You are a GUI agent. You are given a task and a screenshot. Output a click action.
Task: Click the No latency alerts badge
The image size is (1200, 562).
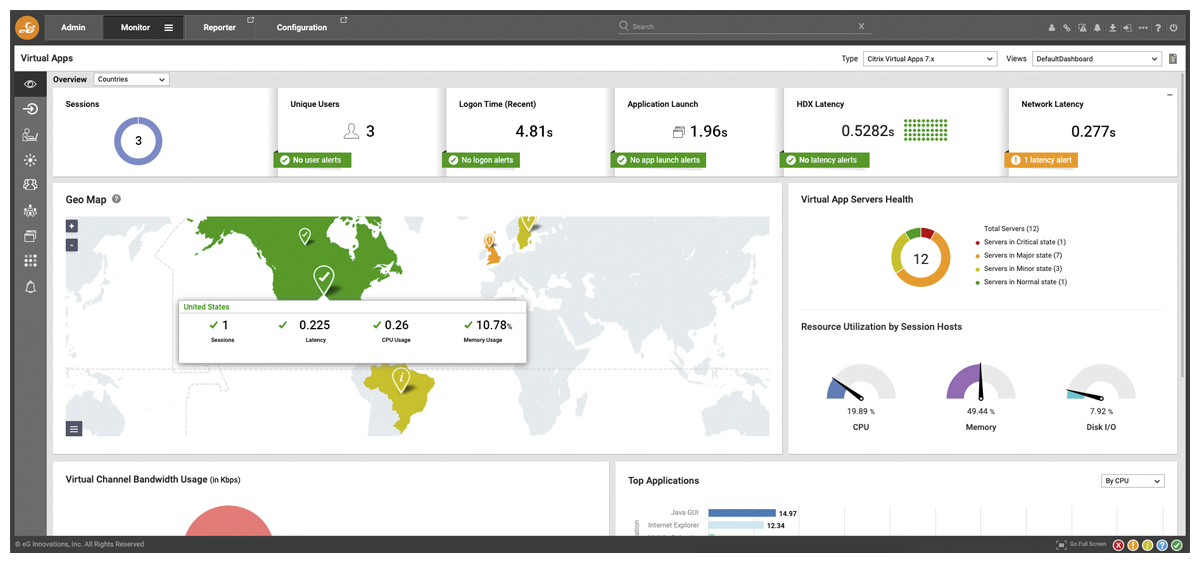[826, 160]
